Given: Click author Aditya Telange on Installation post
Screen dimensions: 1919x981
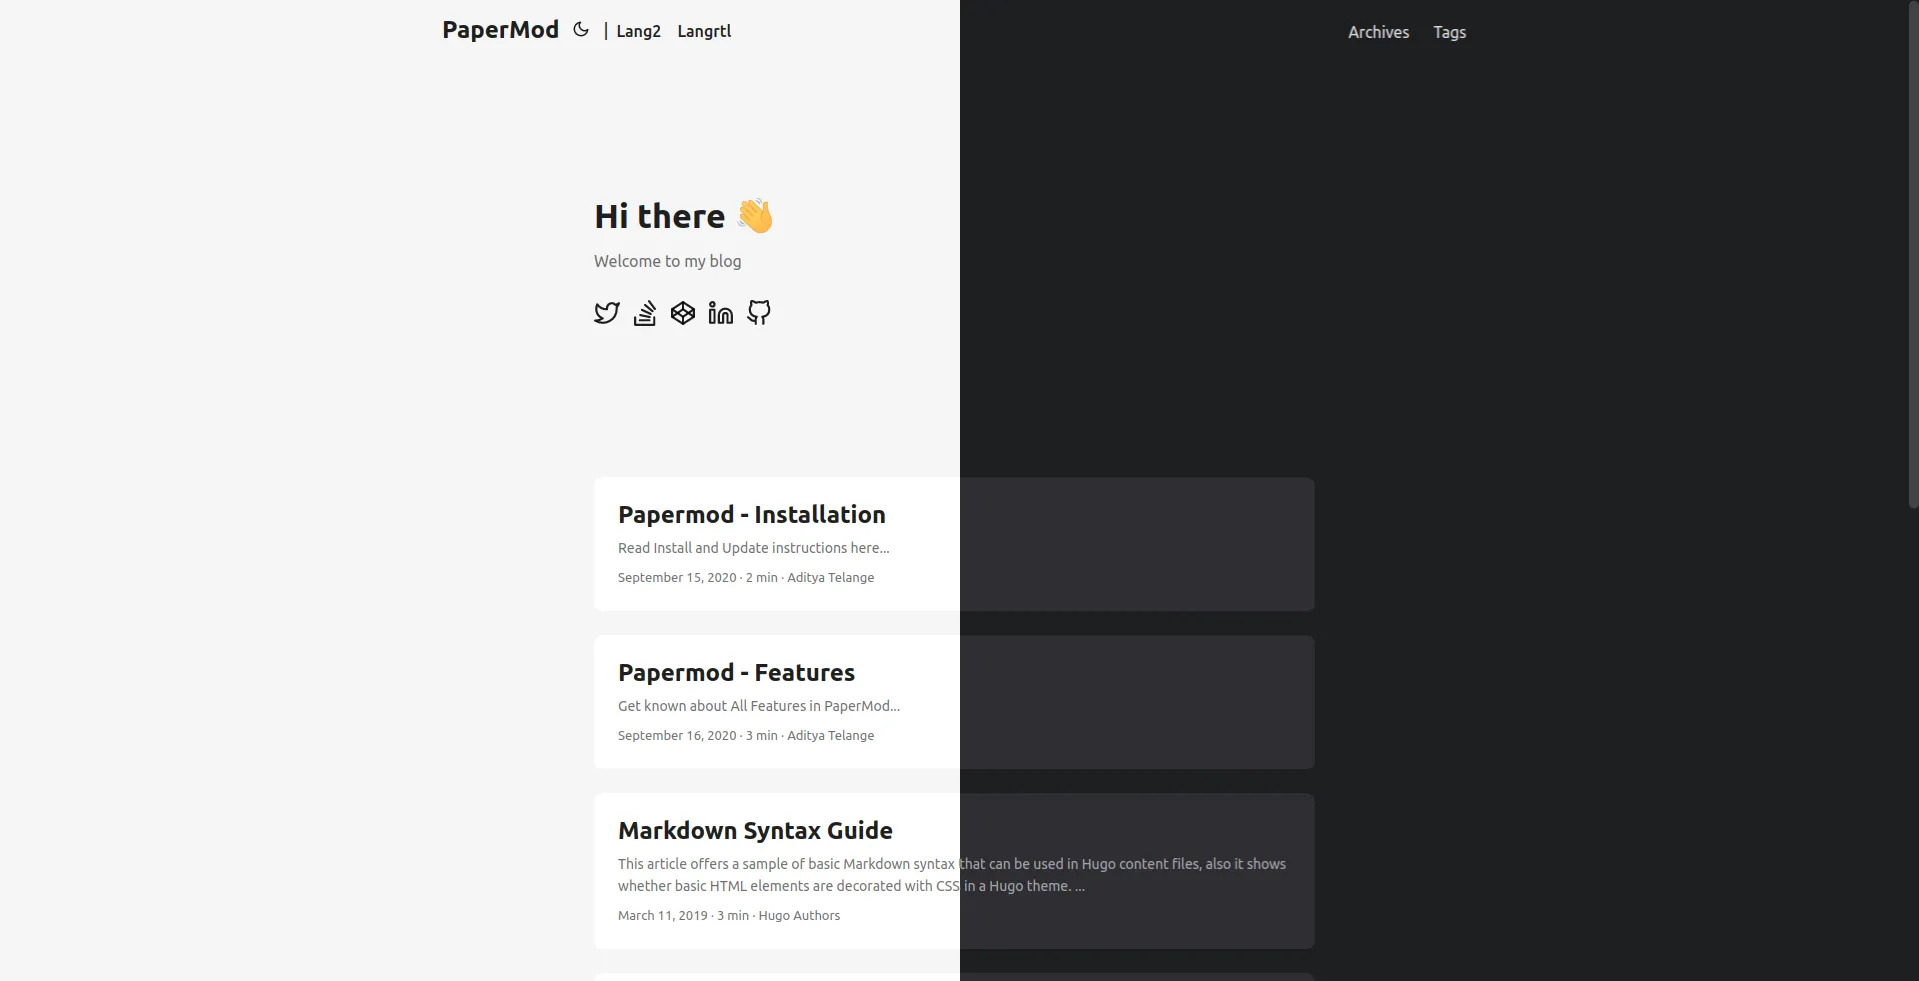Looking at the screenshot, I should click(829, 577).
